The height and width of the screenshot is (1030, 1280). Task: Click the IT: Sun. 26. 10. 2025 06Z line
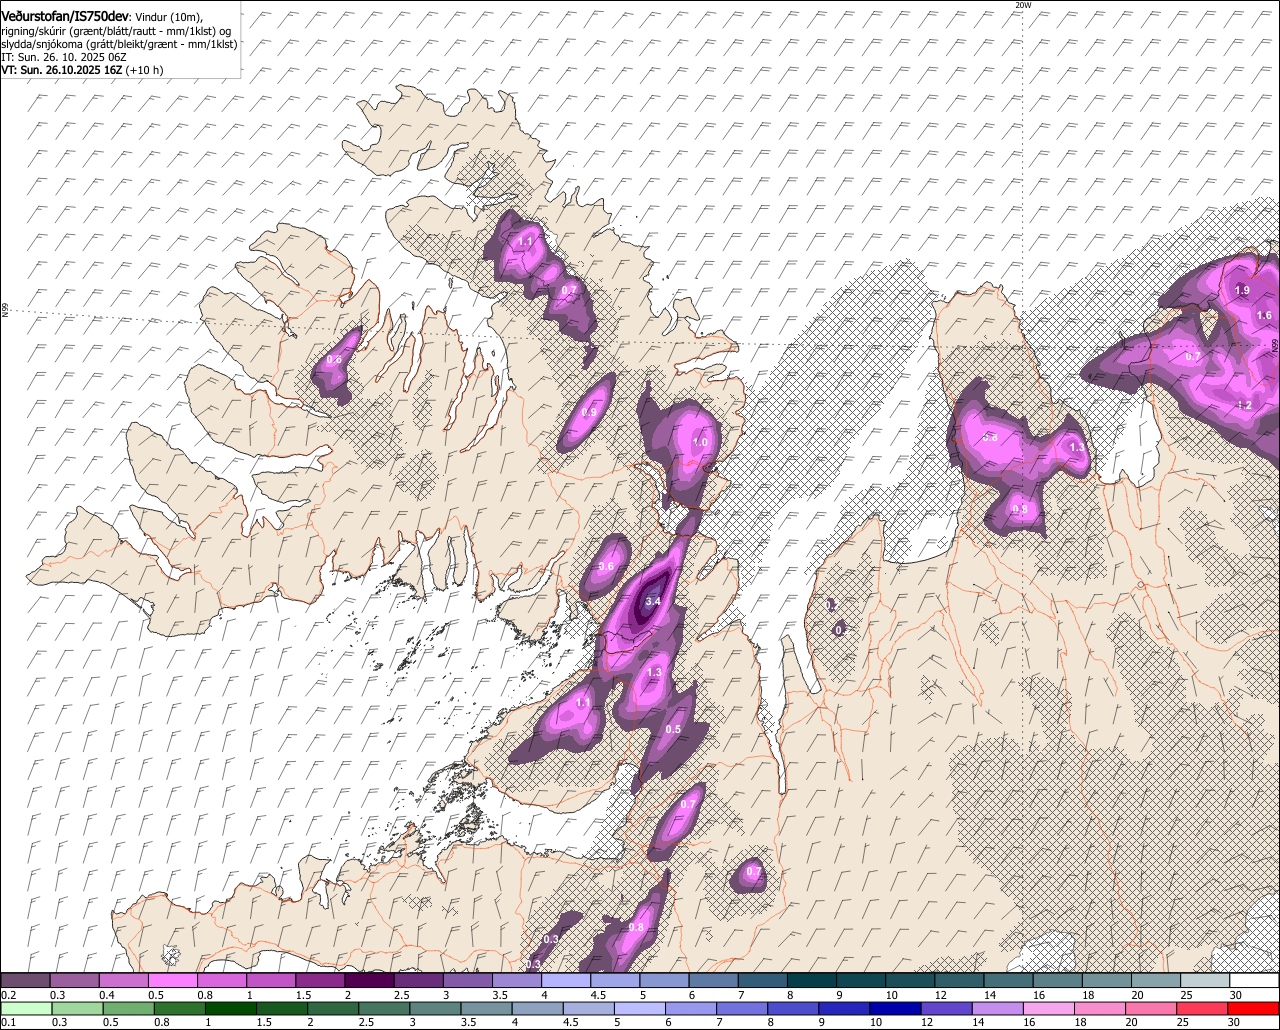point(63,57)
